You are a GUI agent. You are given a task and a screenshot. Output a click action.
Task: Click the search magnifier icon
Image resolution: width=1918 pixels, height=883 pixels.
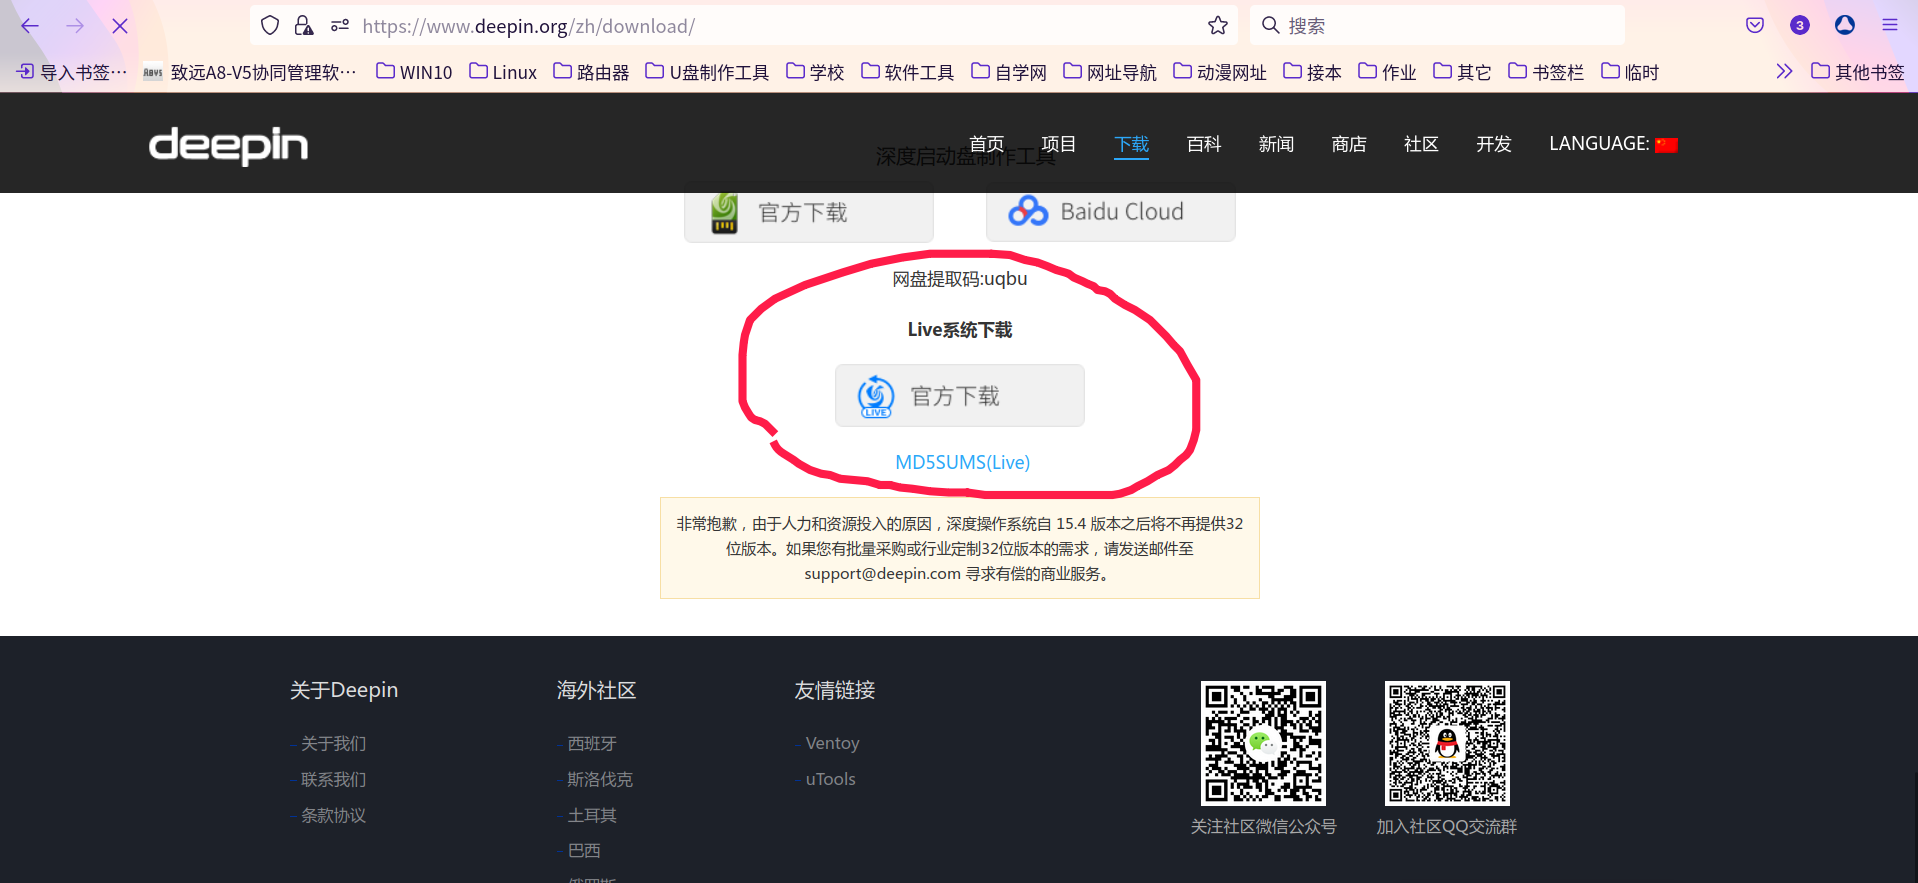pos(1270,25)
